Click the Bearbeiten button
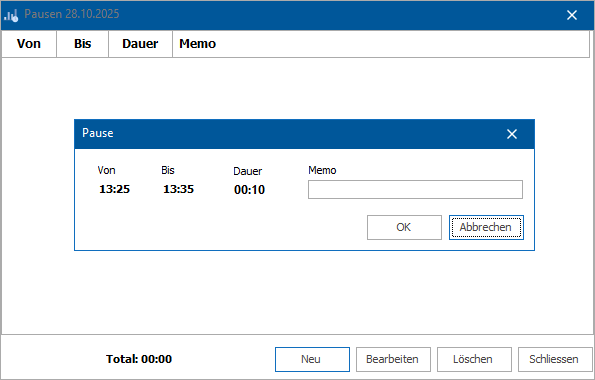Viewport: 595px width, 380px height. click(393, 359)
